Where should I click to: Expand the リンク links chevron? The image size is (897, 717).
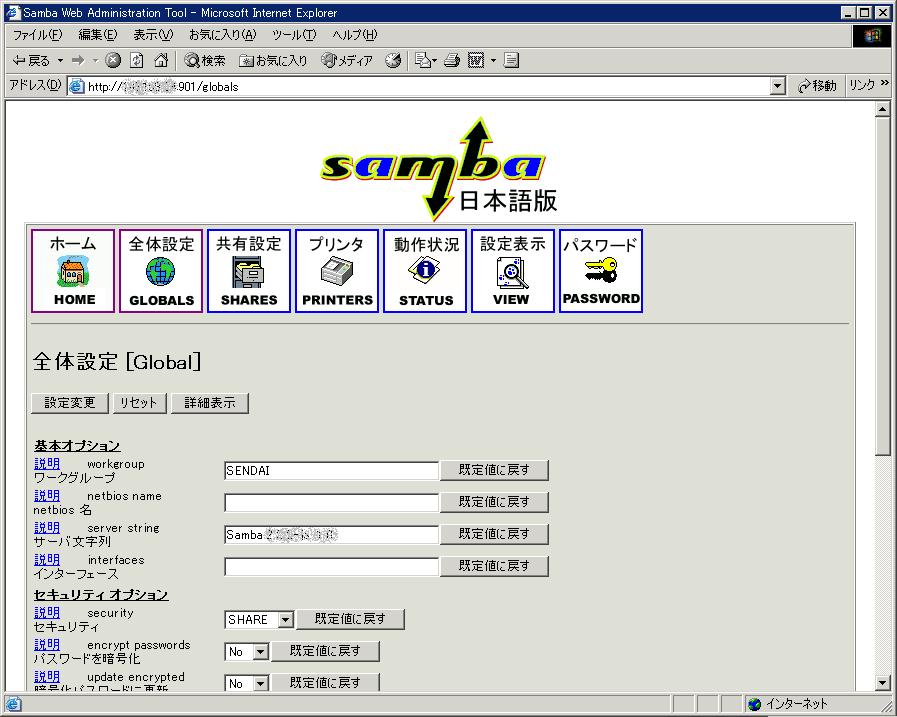[885, 84]
